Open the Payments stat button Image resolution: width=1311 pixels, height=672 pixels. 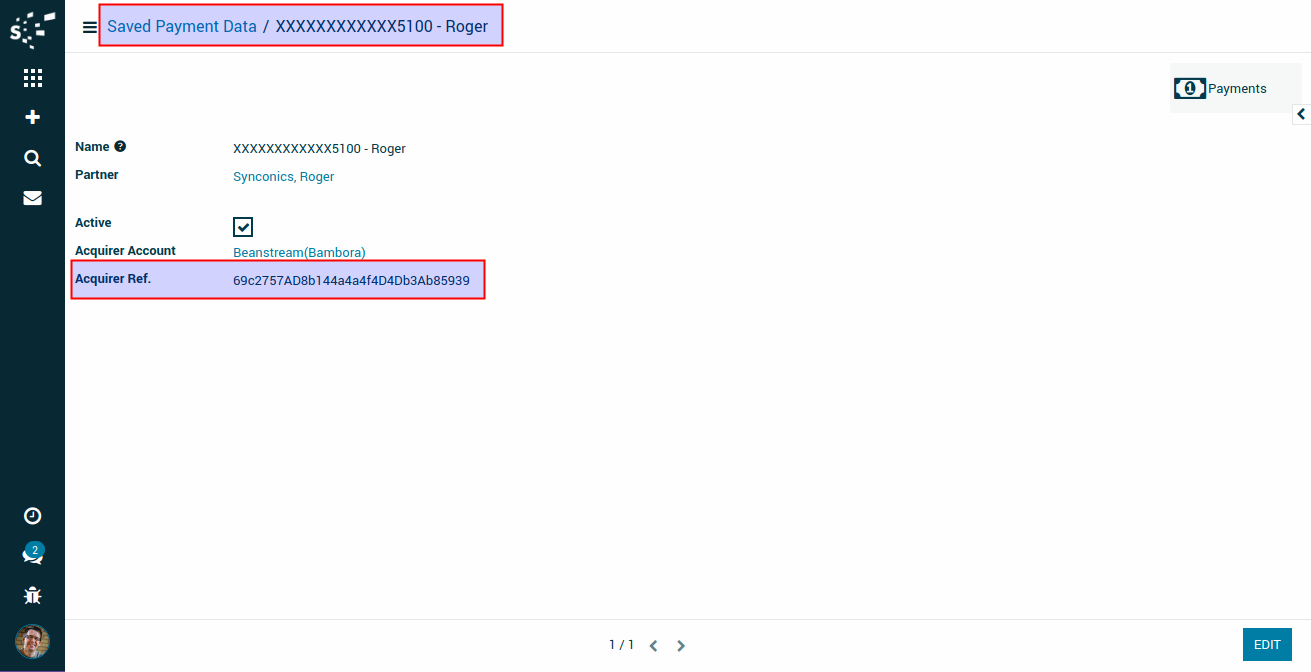(1221, 89)
